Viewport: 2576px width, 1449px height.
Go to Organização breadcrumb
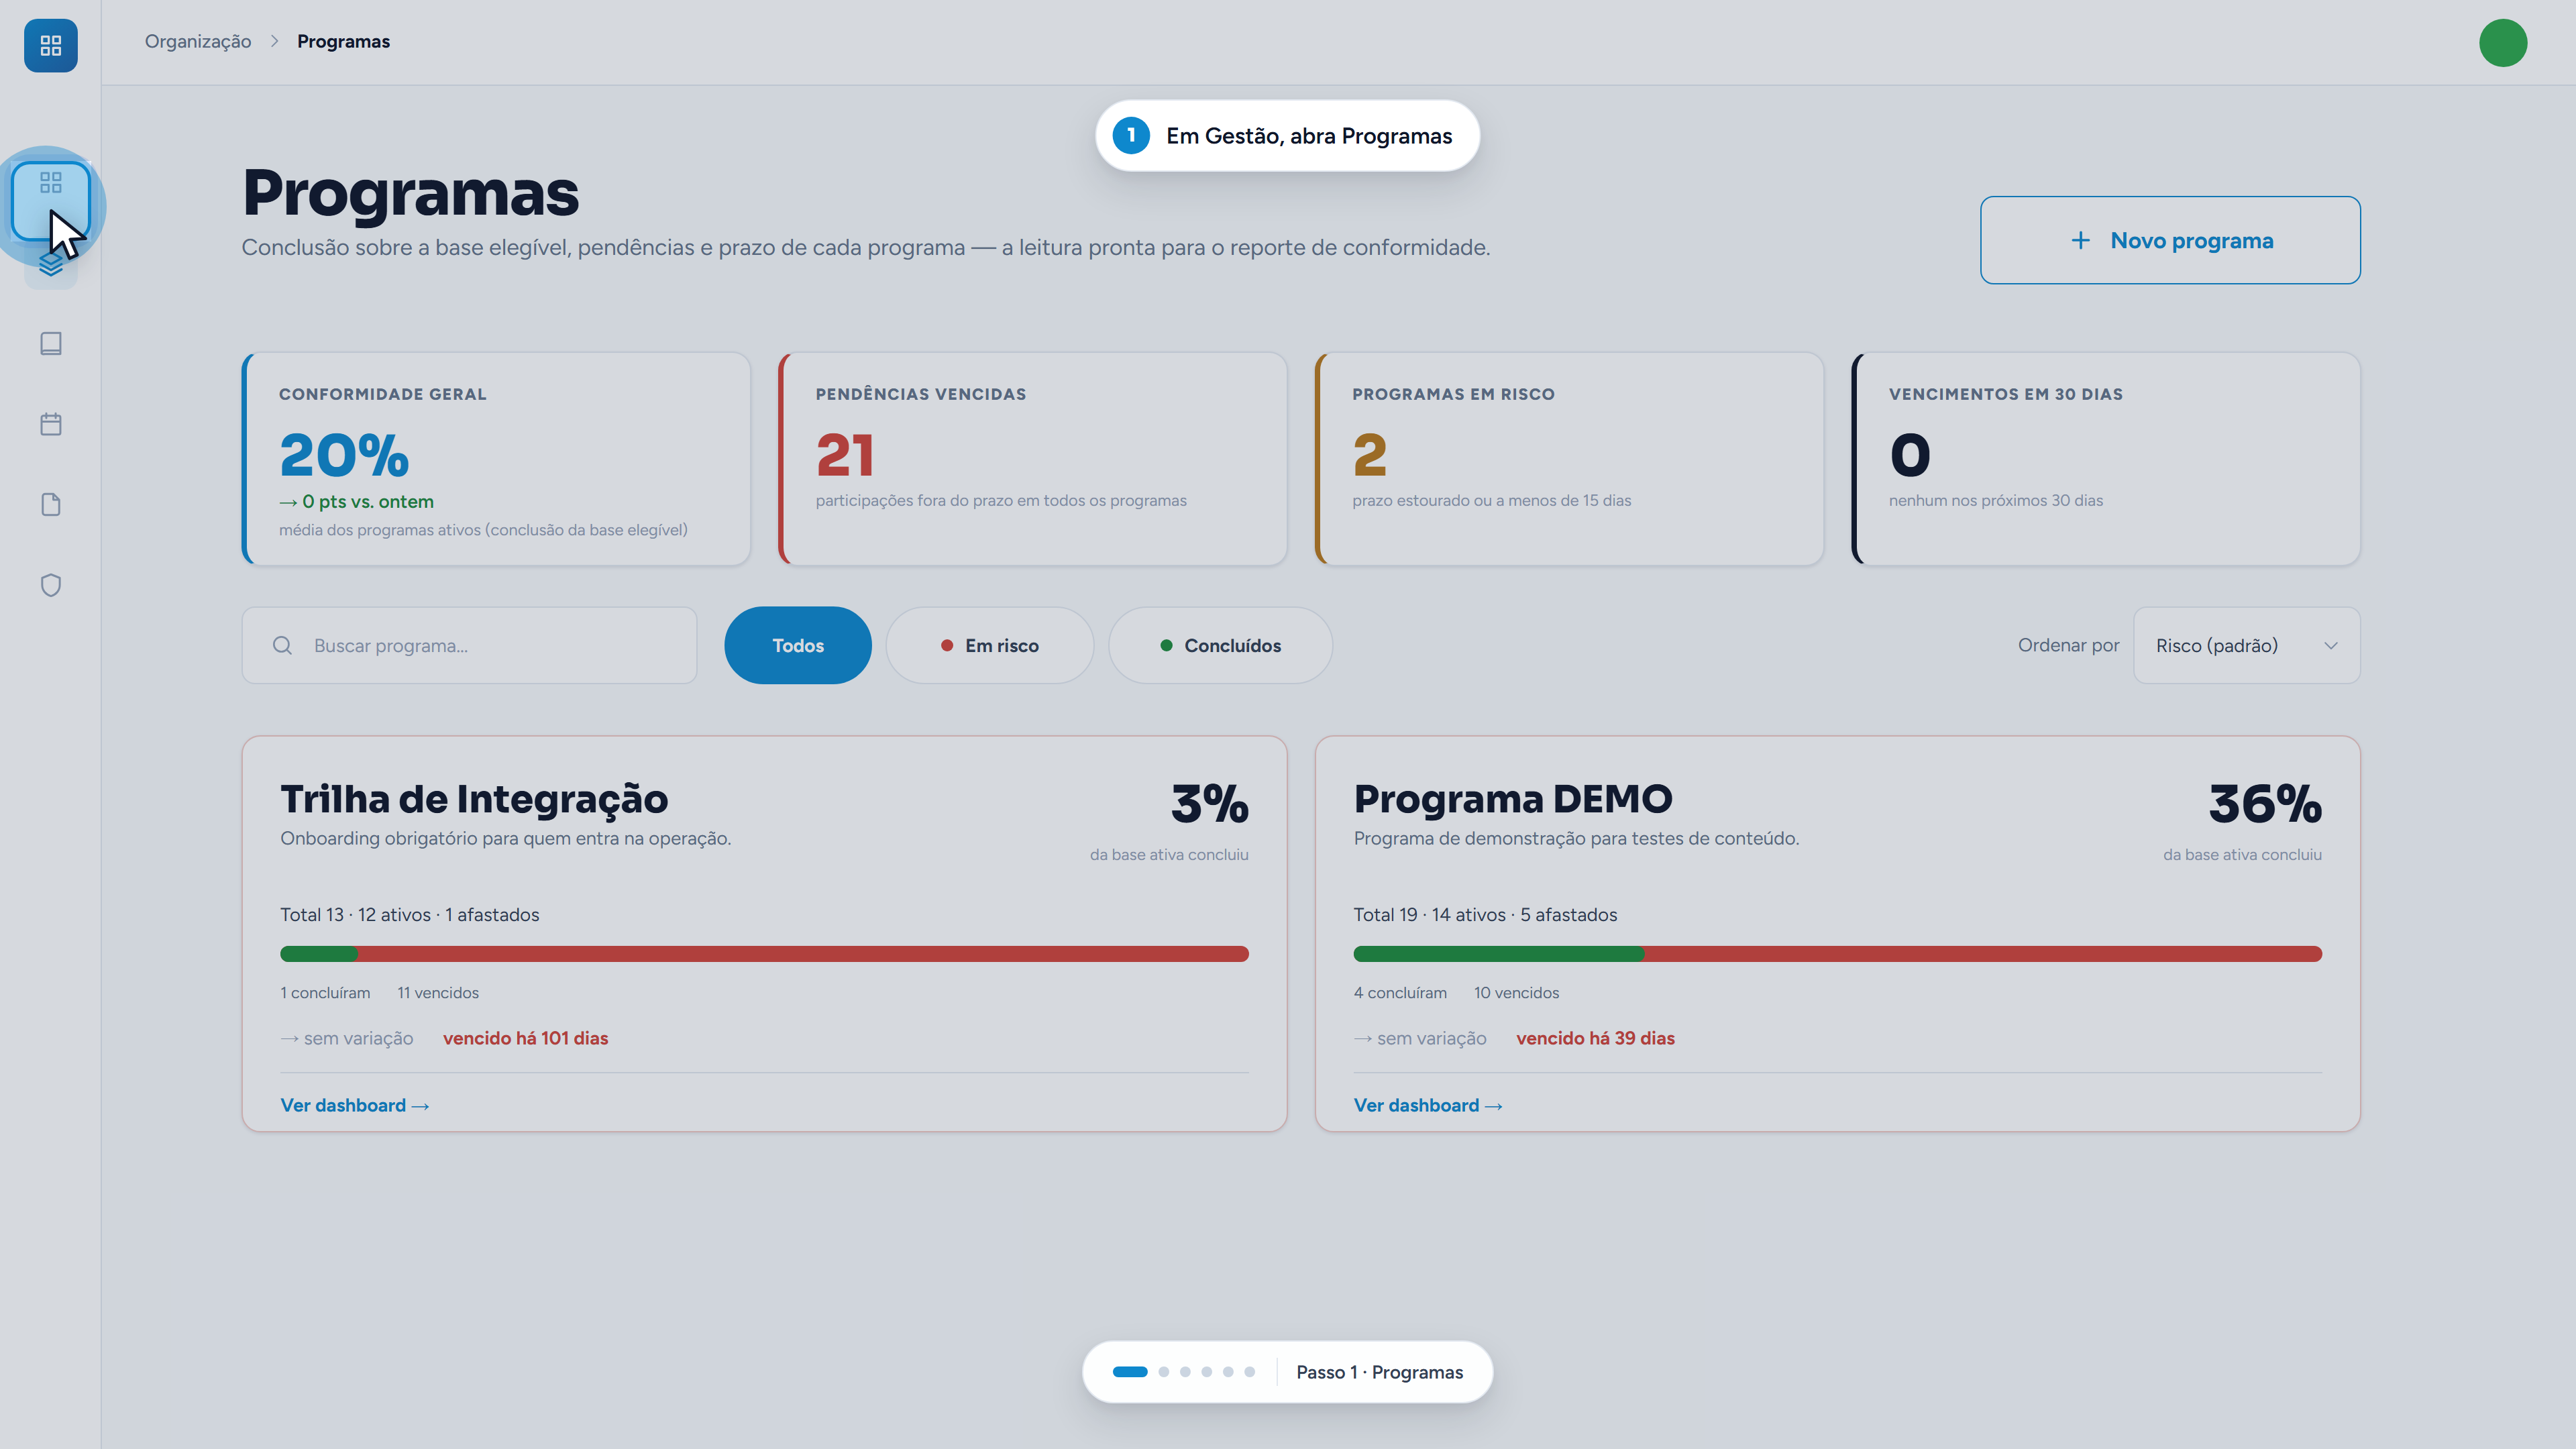pos(198,41)
